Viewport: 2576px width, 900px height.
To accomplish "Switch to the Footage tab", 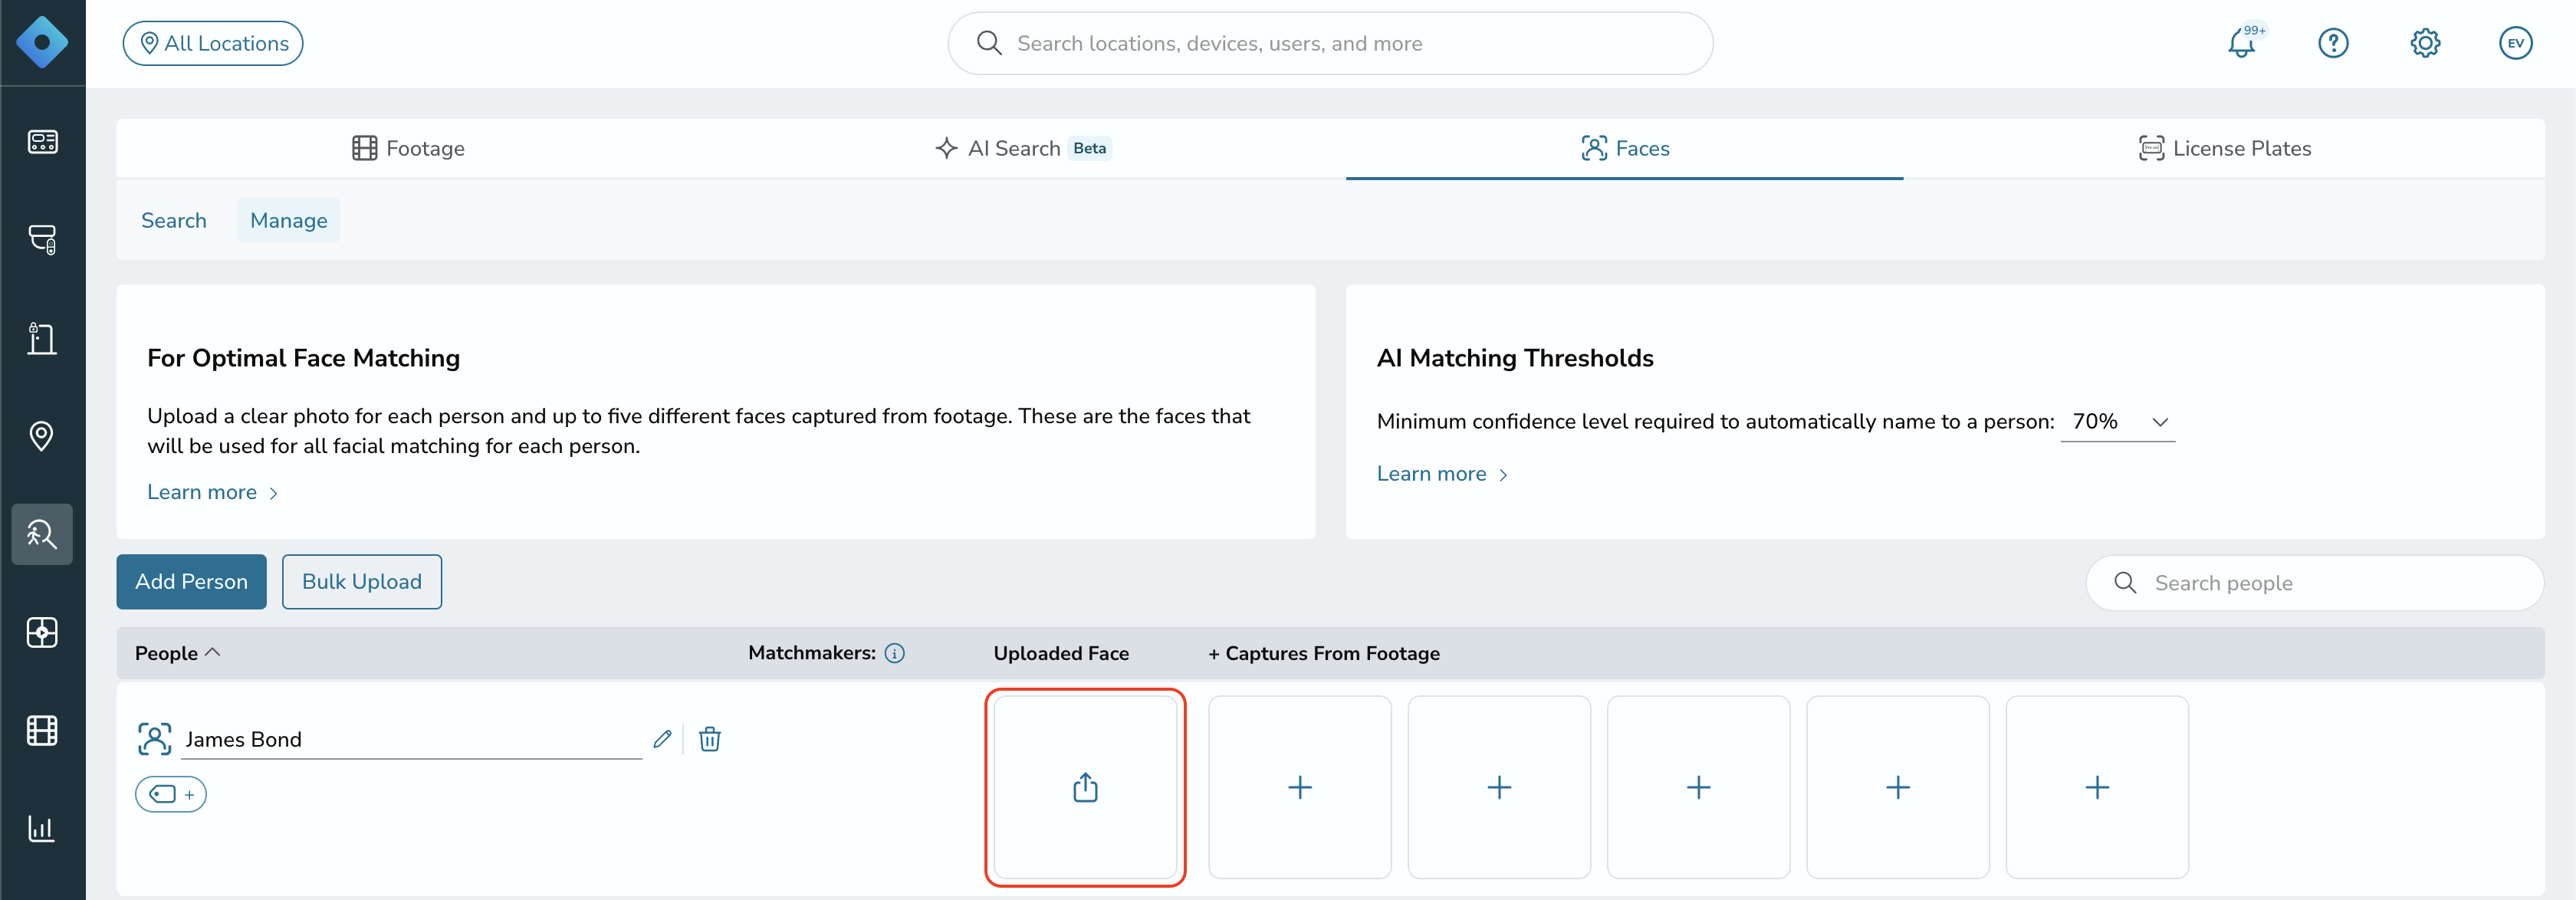I will click(x=408, y=149).
